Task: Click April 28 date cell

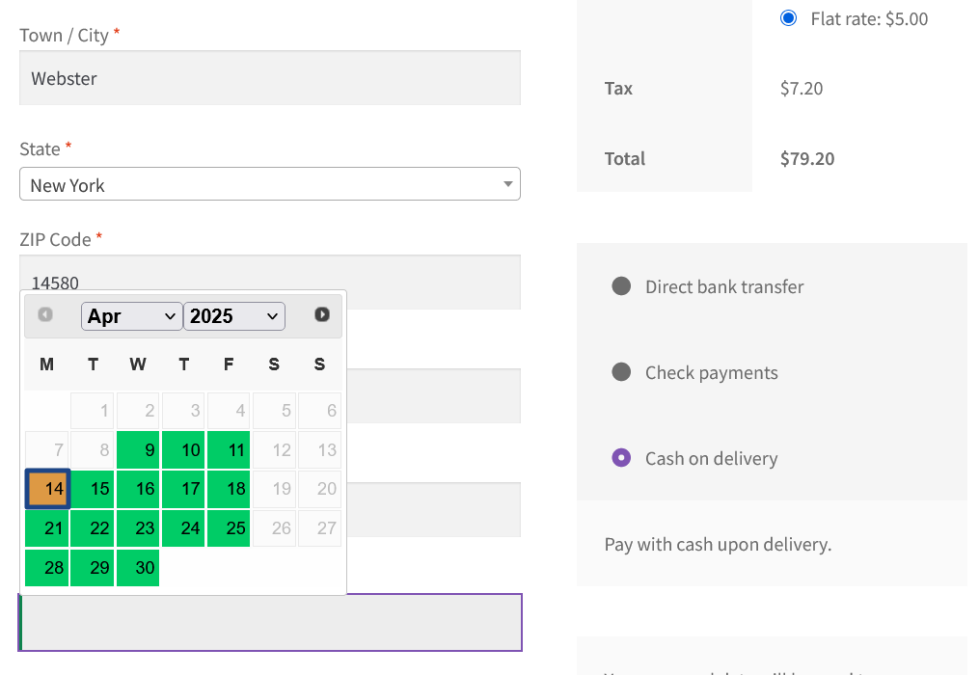Action: pos(47,568)
